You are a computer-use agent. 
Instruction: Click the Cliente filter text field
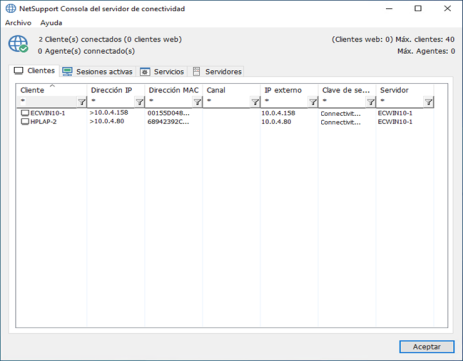click(47, 101)
